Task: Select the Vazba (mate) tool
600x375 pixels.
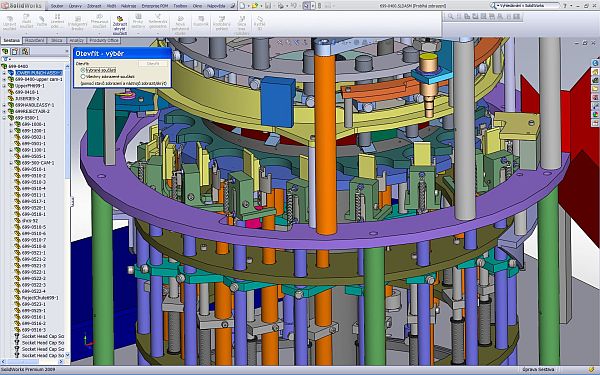Action: pyautogui.click(x=42, y=21)
